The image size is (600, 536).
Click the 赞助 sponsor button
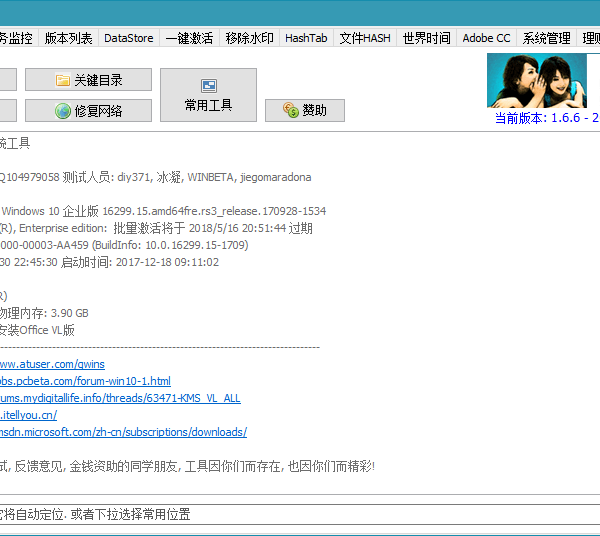point(304,110)
